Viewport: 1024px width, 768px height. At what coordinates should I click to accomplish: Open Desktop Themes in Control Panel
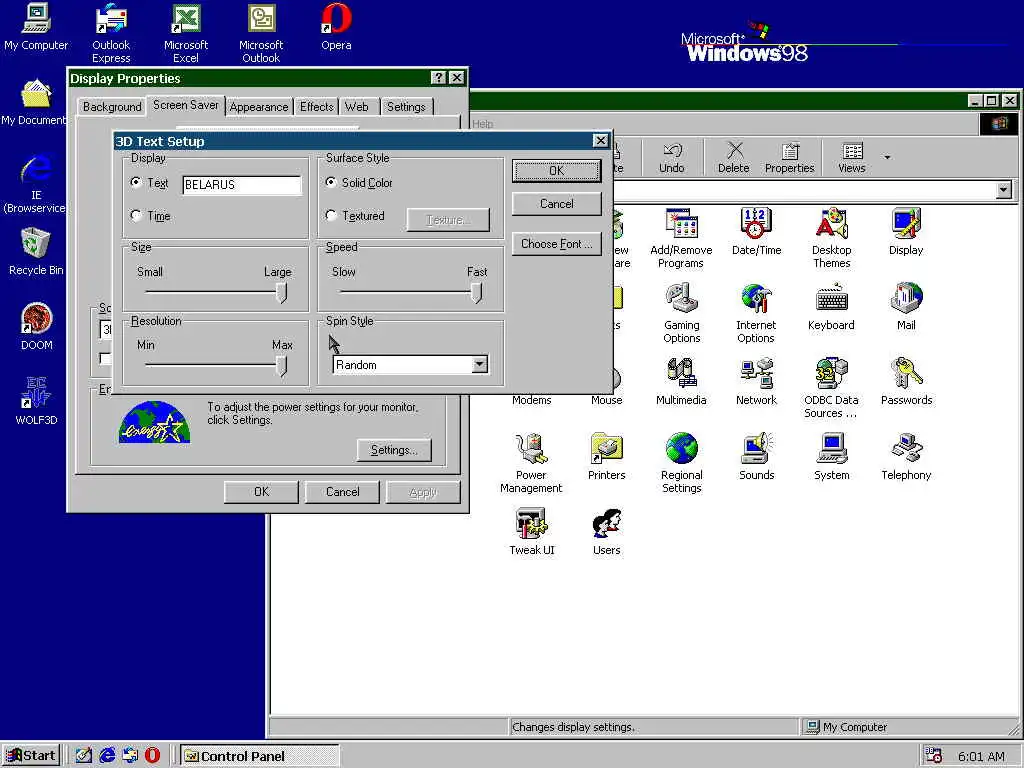point(831,238)
